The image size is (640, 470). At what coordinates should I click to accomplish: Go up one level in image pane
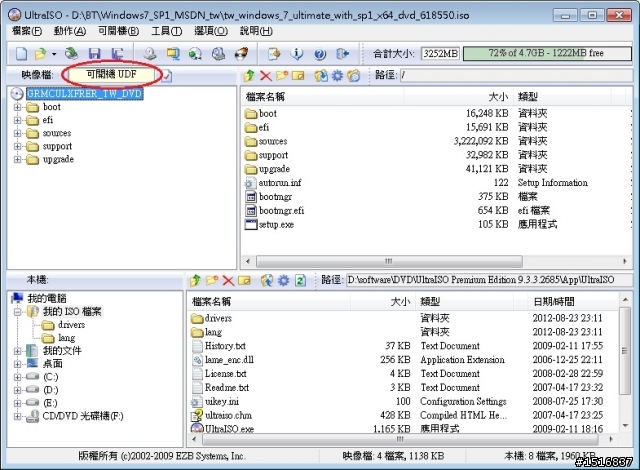click(249, 75)
